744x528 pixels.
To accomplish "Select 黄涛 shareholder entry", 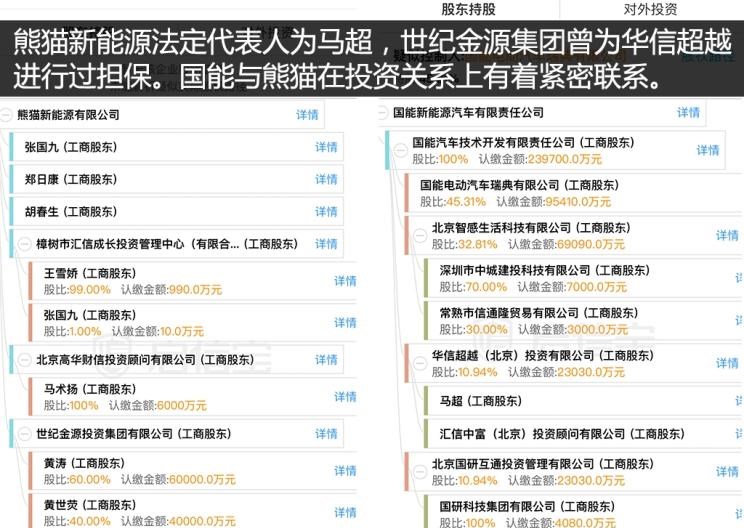I will pos(192,471).
